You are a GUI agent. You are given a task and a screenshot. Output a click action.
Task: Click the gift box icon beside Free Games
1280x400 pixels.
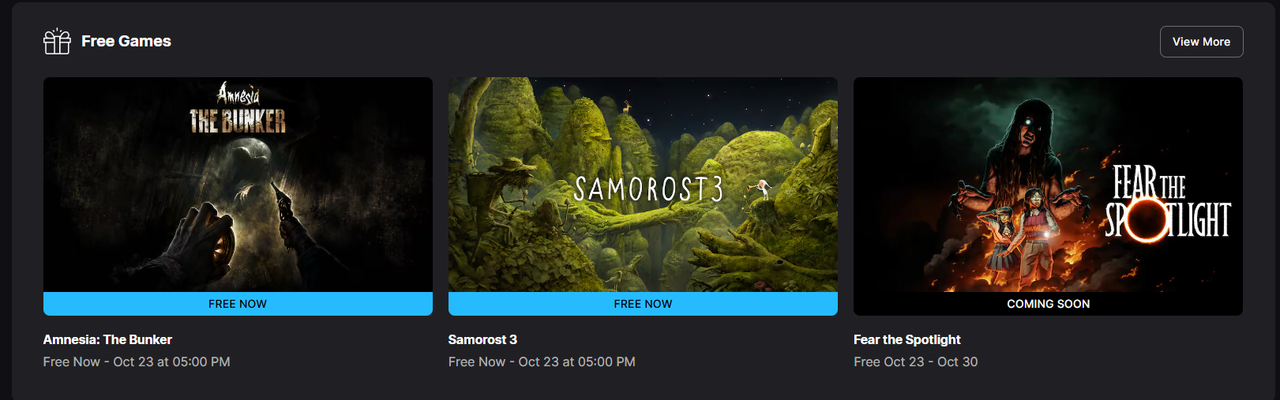(x=57, y=41)
